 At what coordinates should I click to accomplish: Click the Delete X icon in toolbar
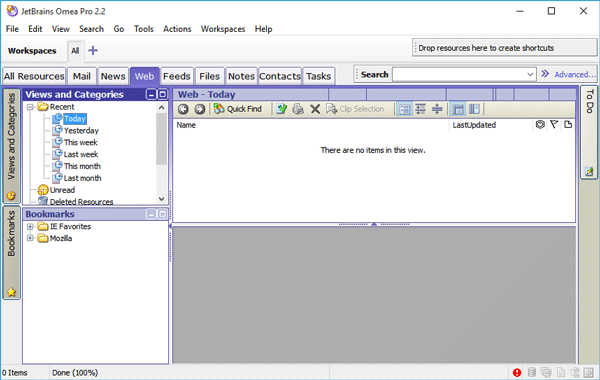(315, 109)
